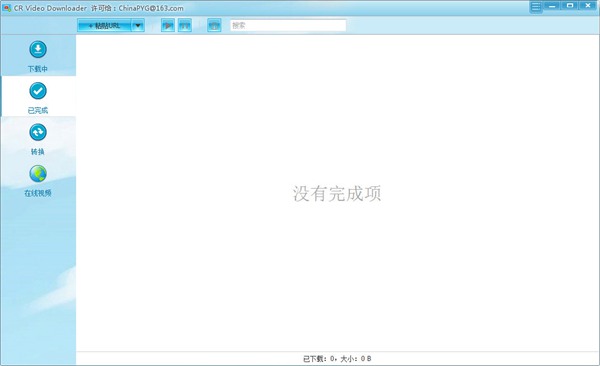600x366 pixels.
Task: Select the 已完成 completed section
Action: pyautogui.click(x=38, y=97)
